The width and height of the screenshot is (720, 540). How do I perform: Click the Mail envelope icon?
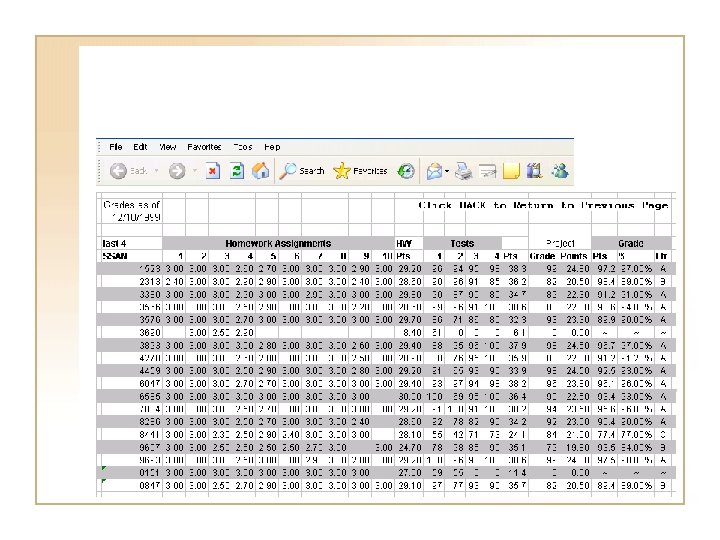pyautogui.click(x=434, y=171)
